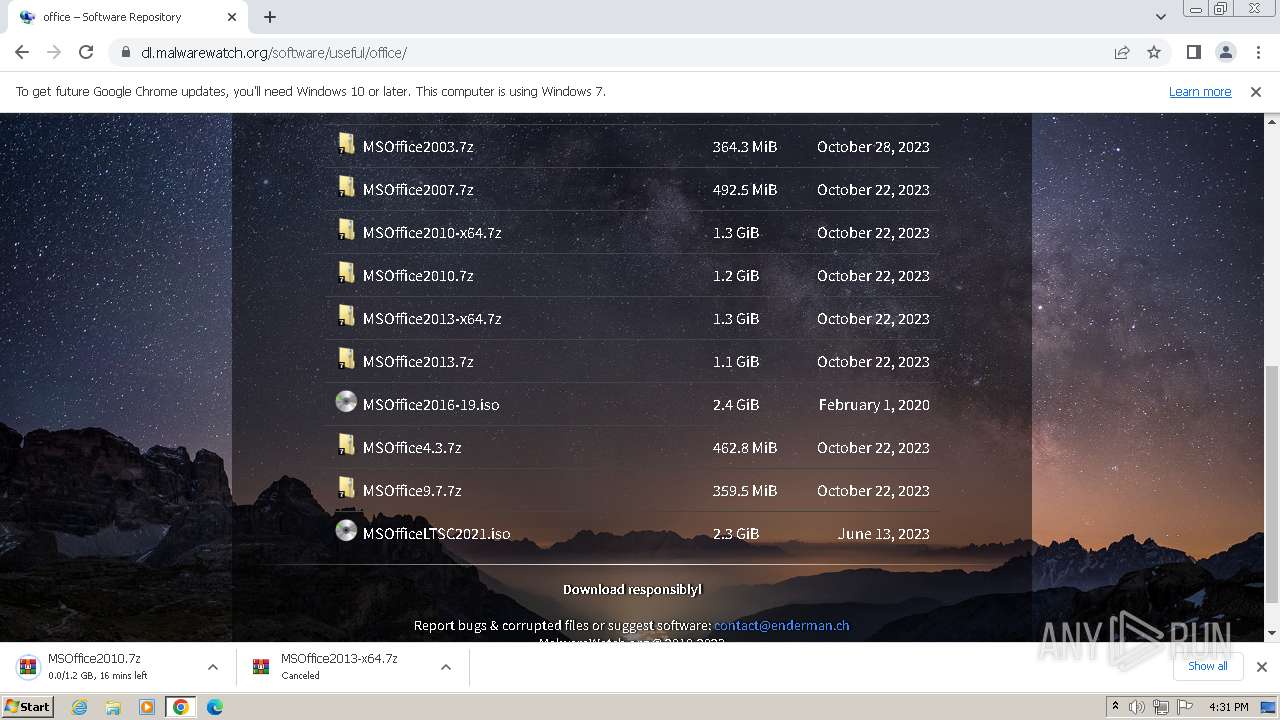Bookmark this page with star icon
Viewport: 1280px width, 720px height.
click(1154, 52)
